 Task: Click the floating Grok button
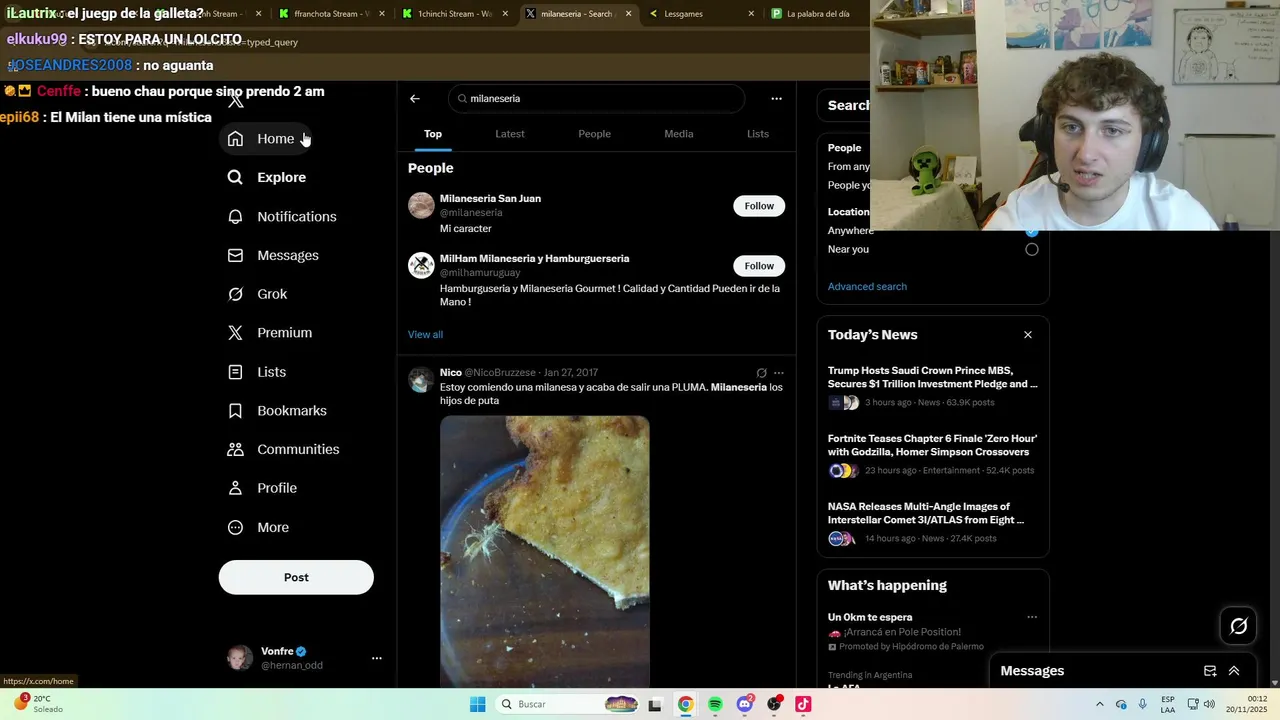coord(1239,626)
